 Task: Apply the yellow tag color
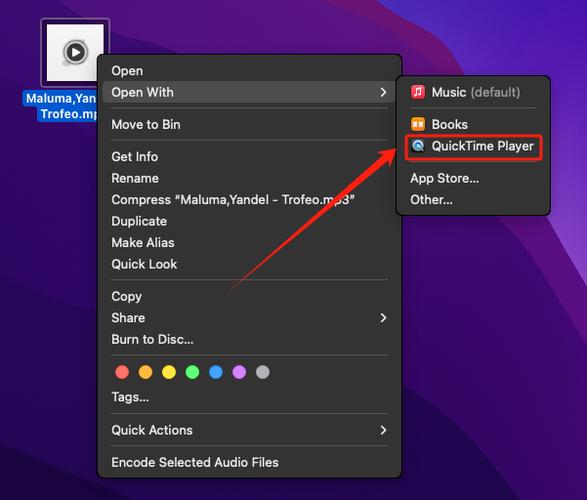[x=169, y=372]
